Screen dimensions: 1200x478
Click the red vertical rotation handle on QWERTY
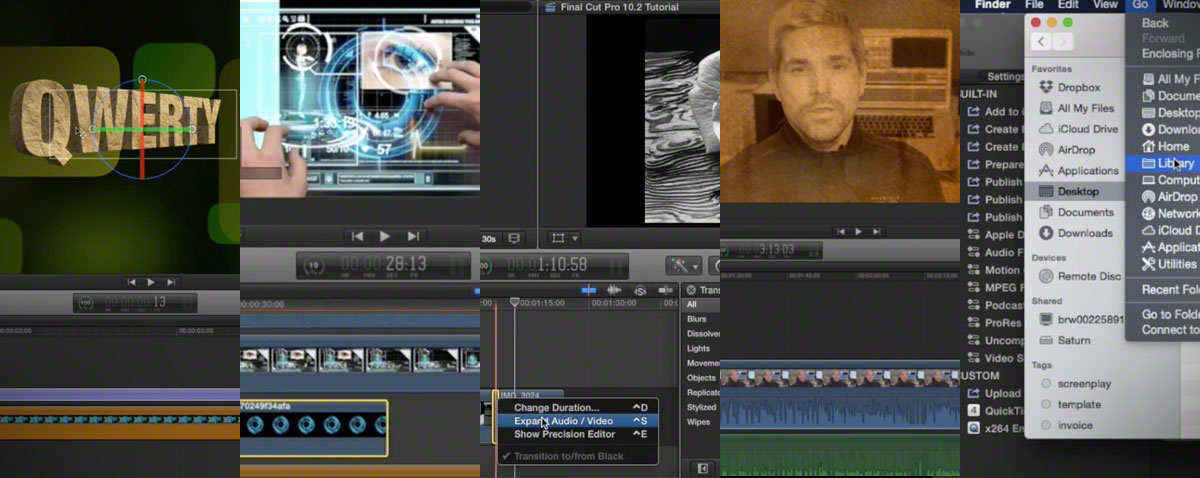pos(142,128)
